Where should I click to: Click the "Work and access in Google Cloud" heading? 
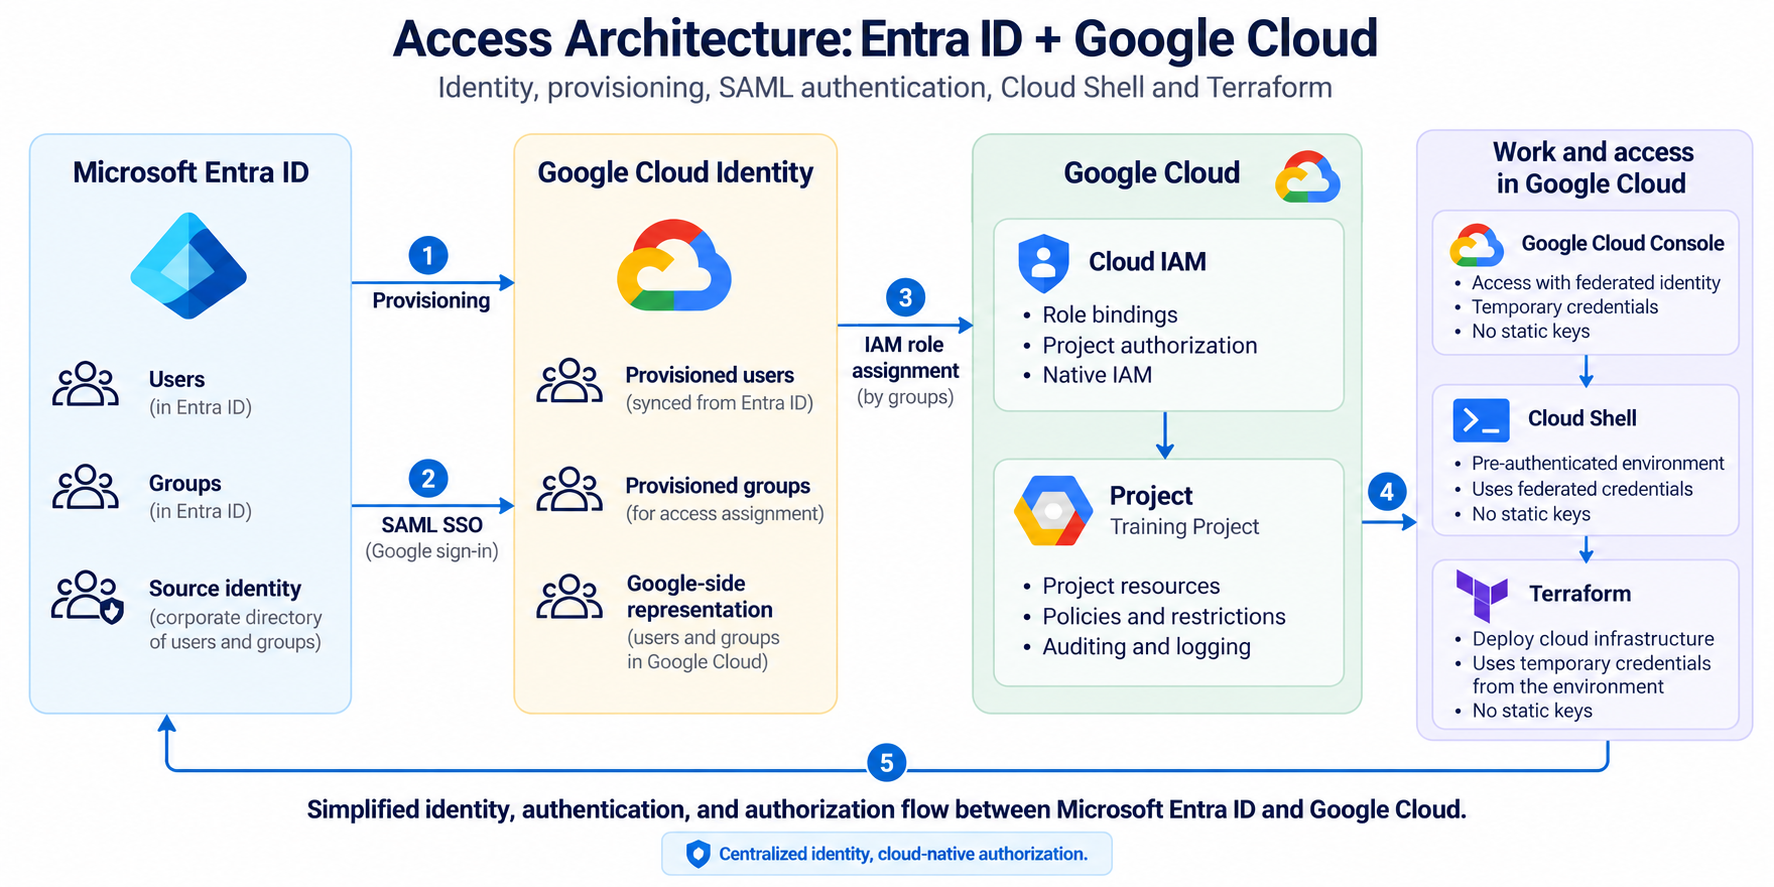(1592, 168)
